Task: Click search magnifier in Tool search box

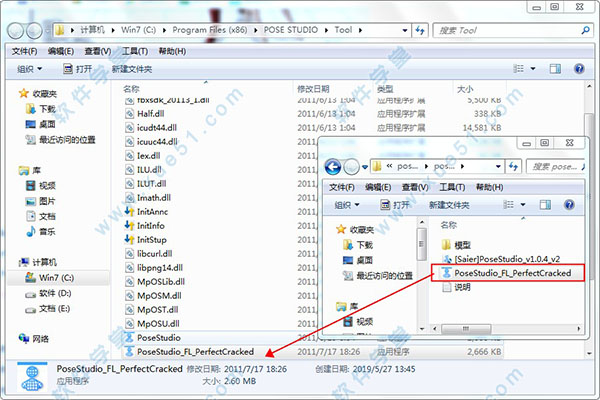Action: [585, 30]
